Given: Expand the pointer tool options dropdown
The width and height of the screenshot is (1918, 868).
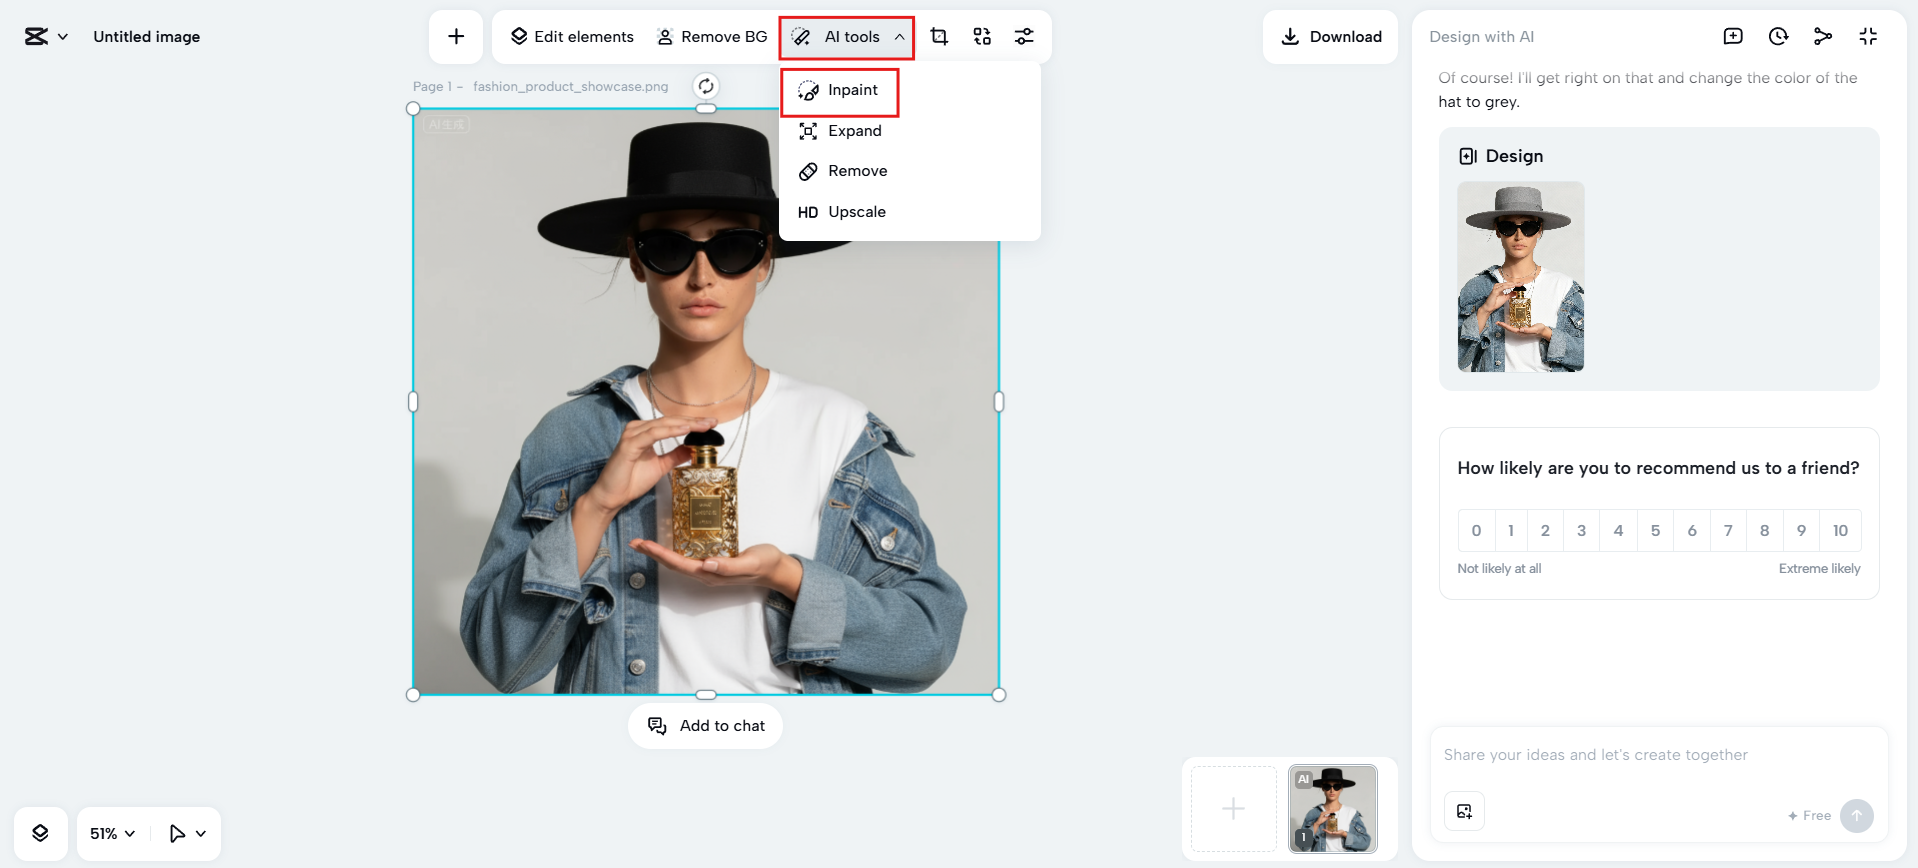Looking at the screenshot, I should (x=201, y=833).
